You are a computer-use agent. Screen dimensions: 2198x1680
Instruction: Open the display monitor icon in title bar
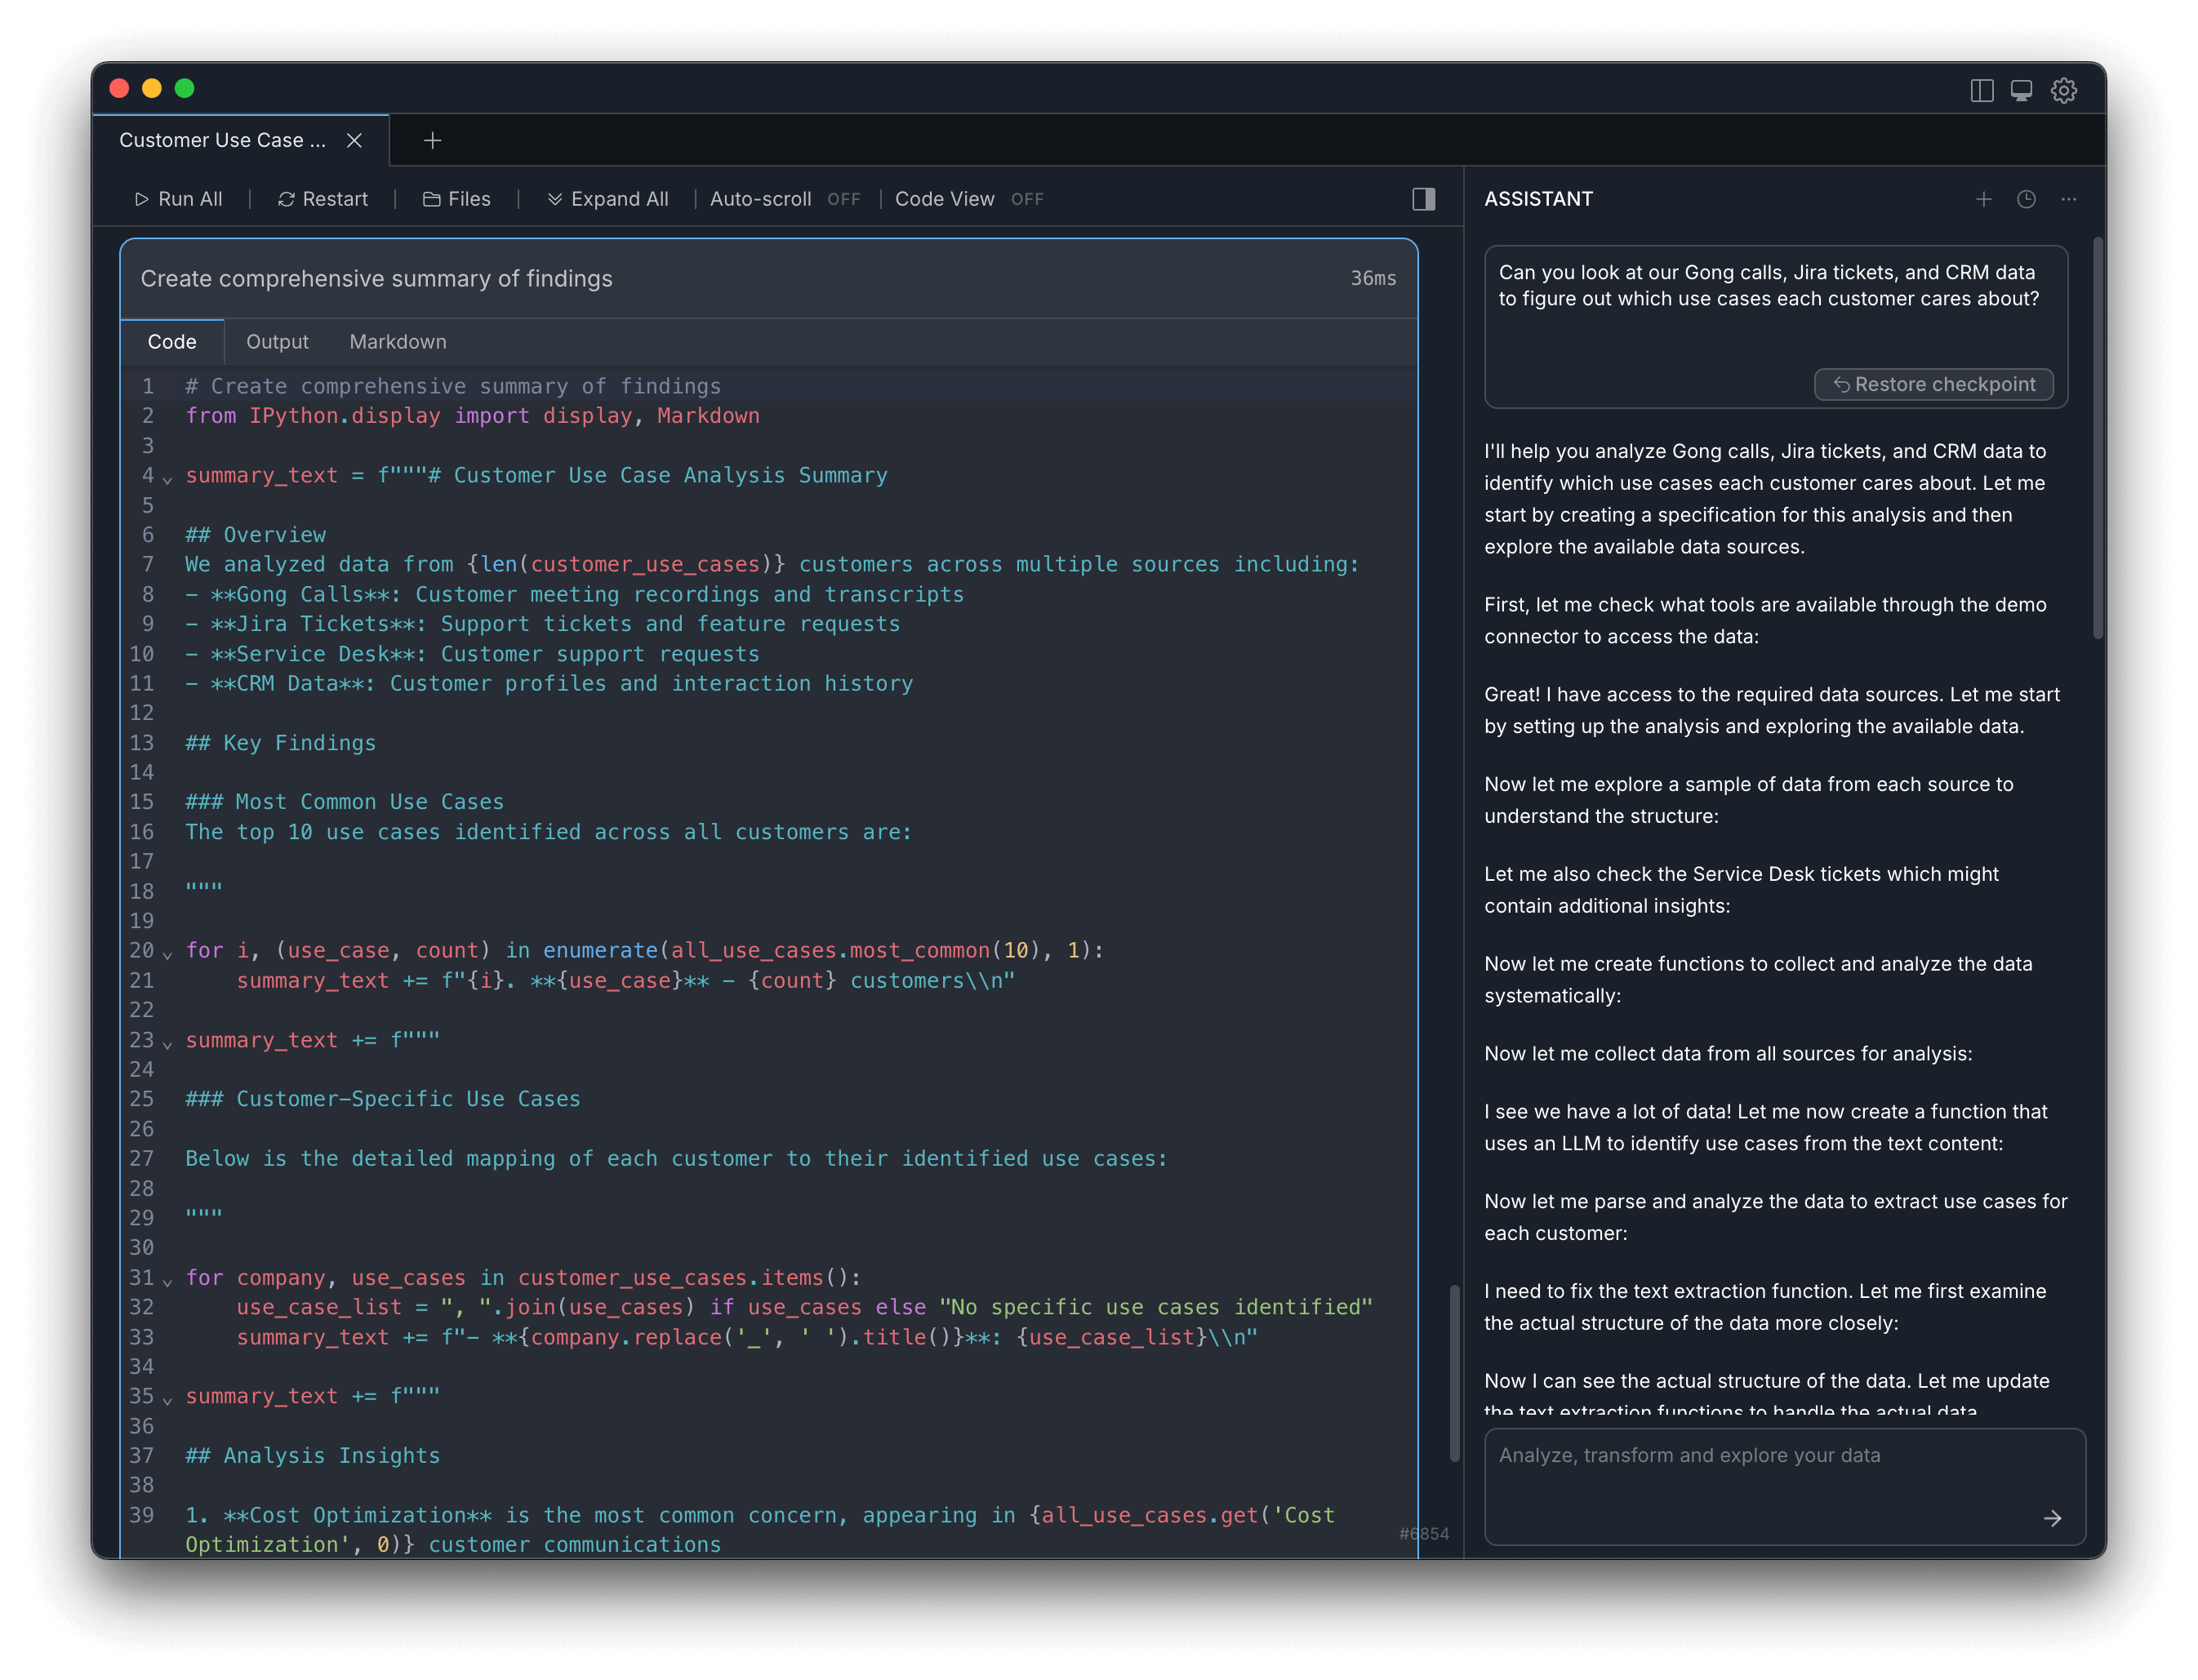(2021, 90)
